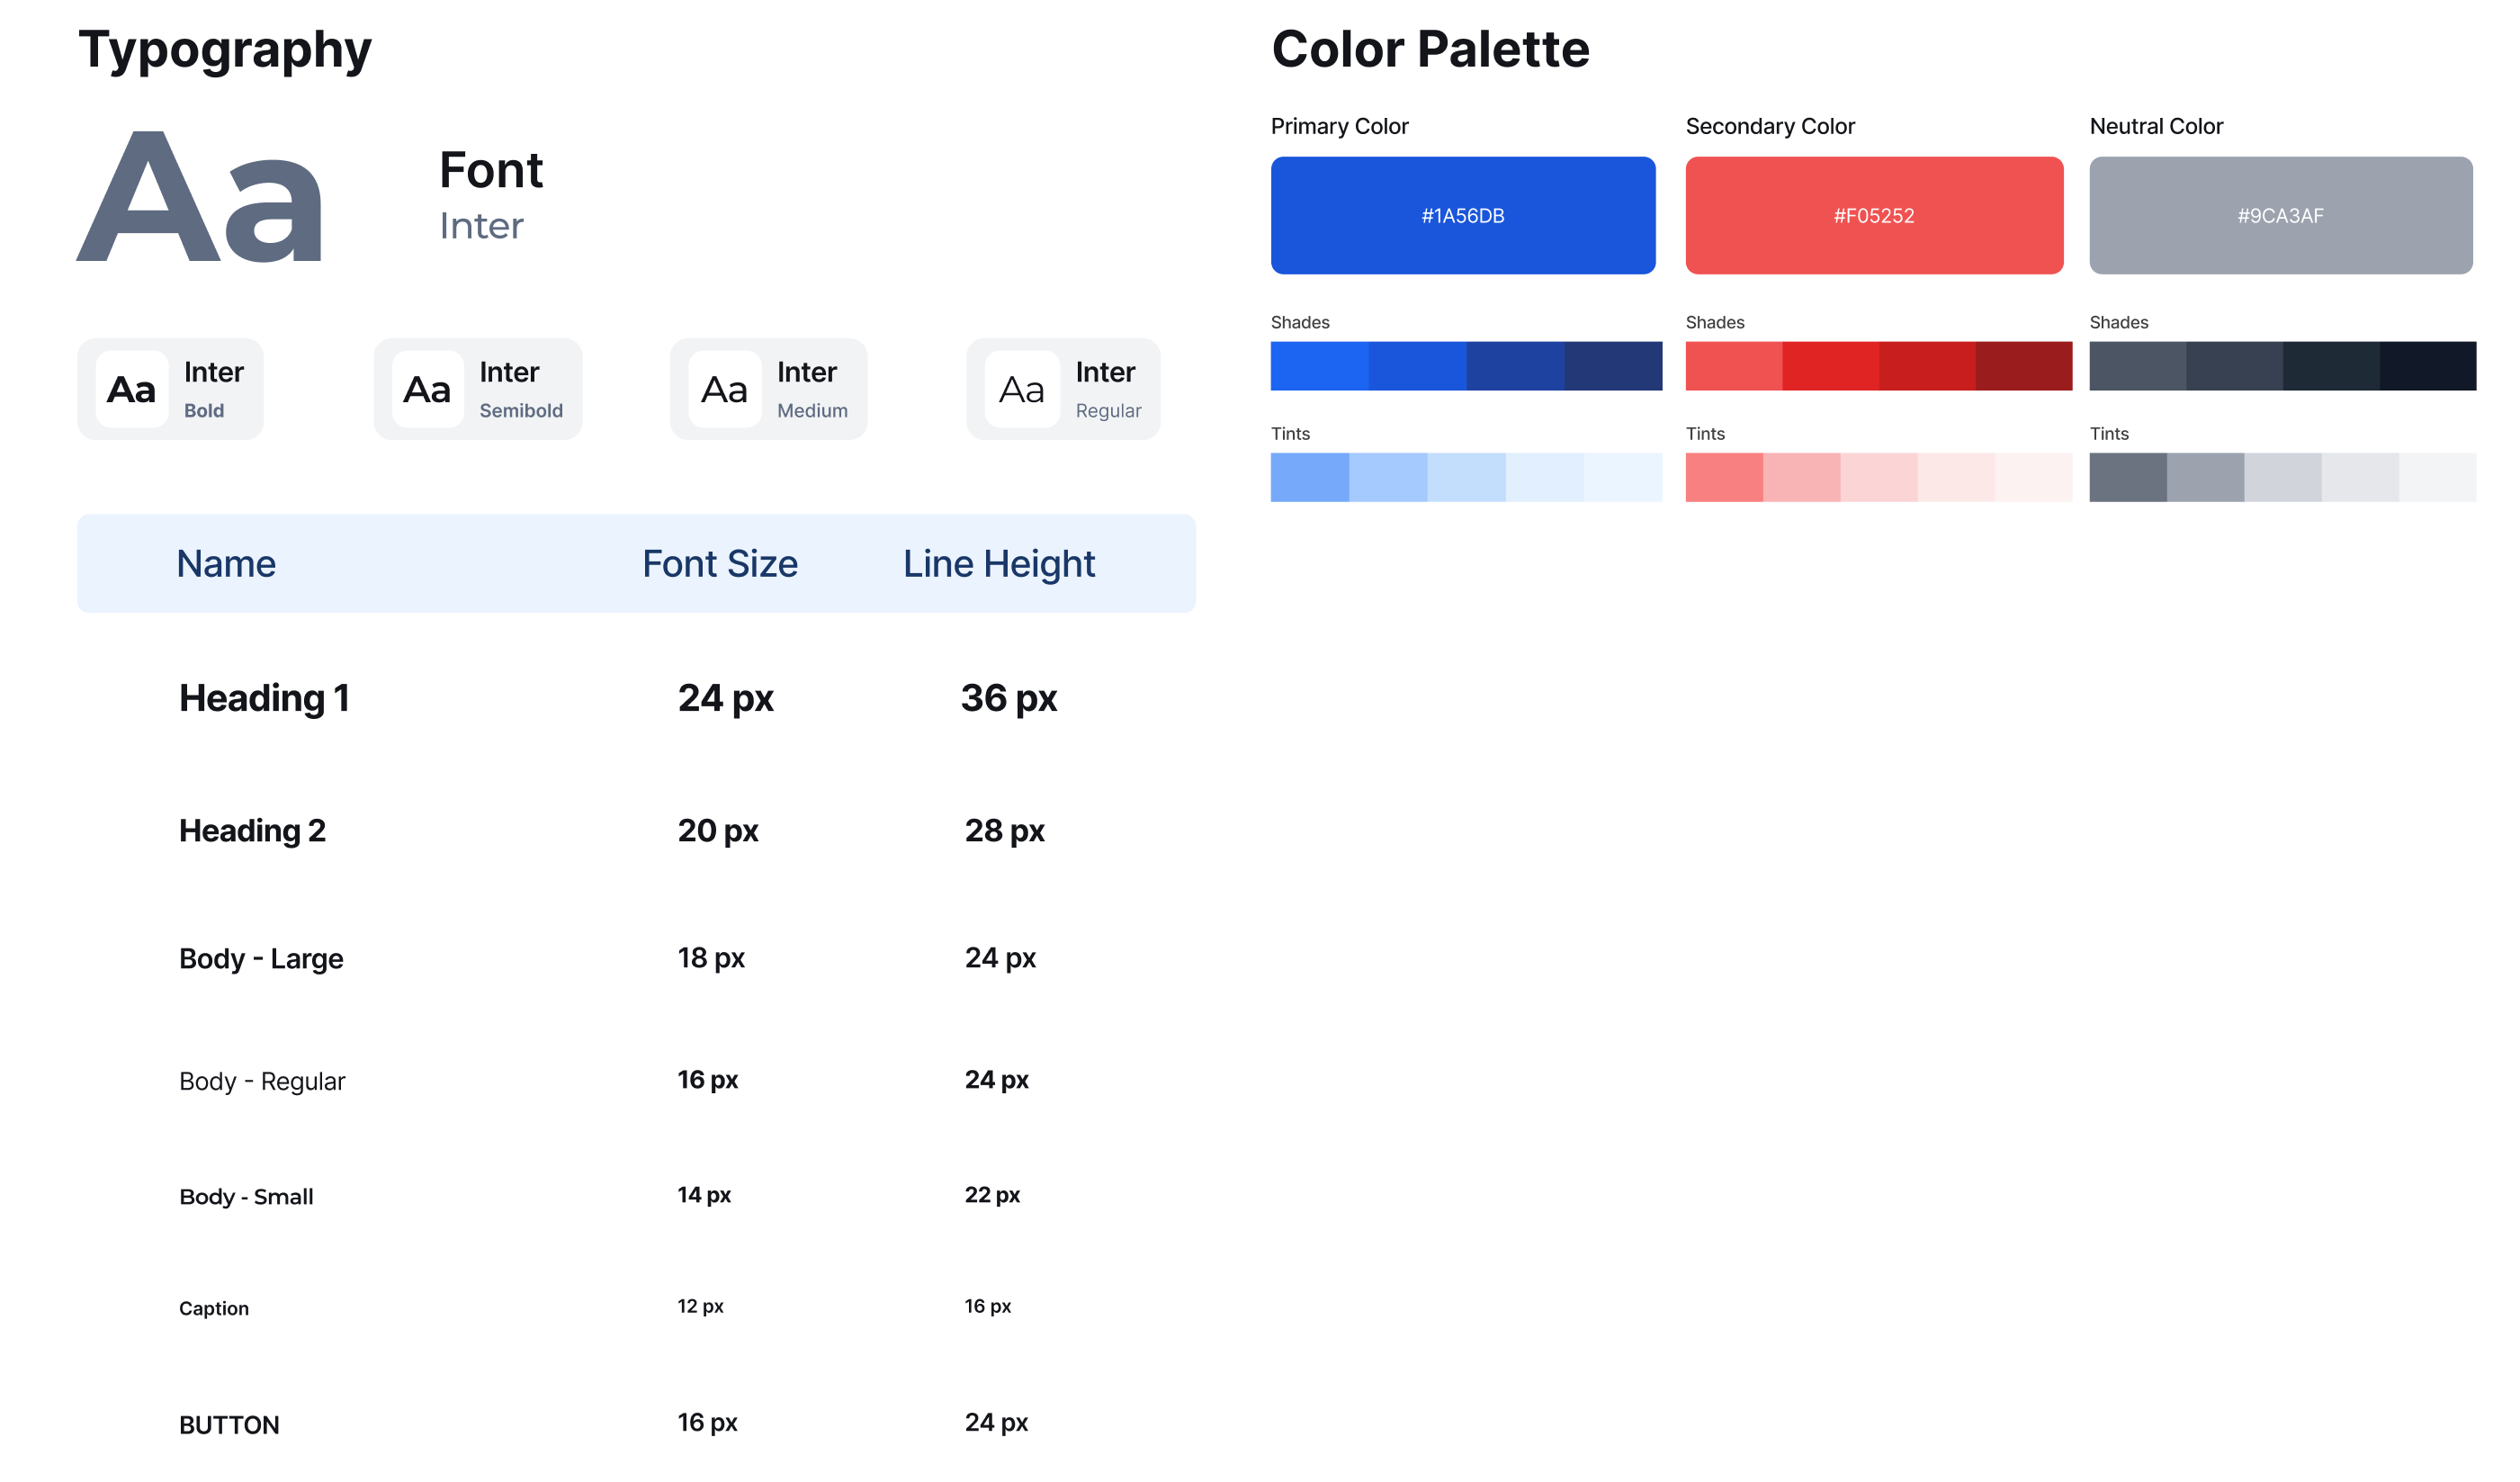
Task: Click the Line Height column header
Action: pos(998,564)
